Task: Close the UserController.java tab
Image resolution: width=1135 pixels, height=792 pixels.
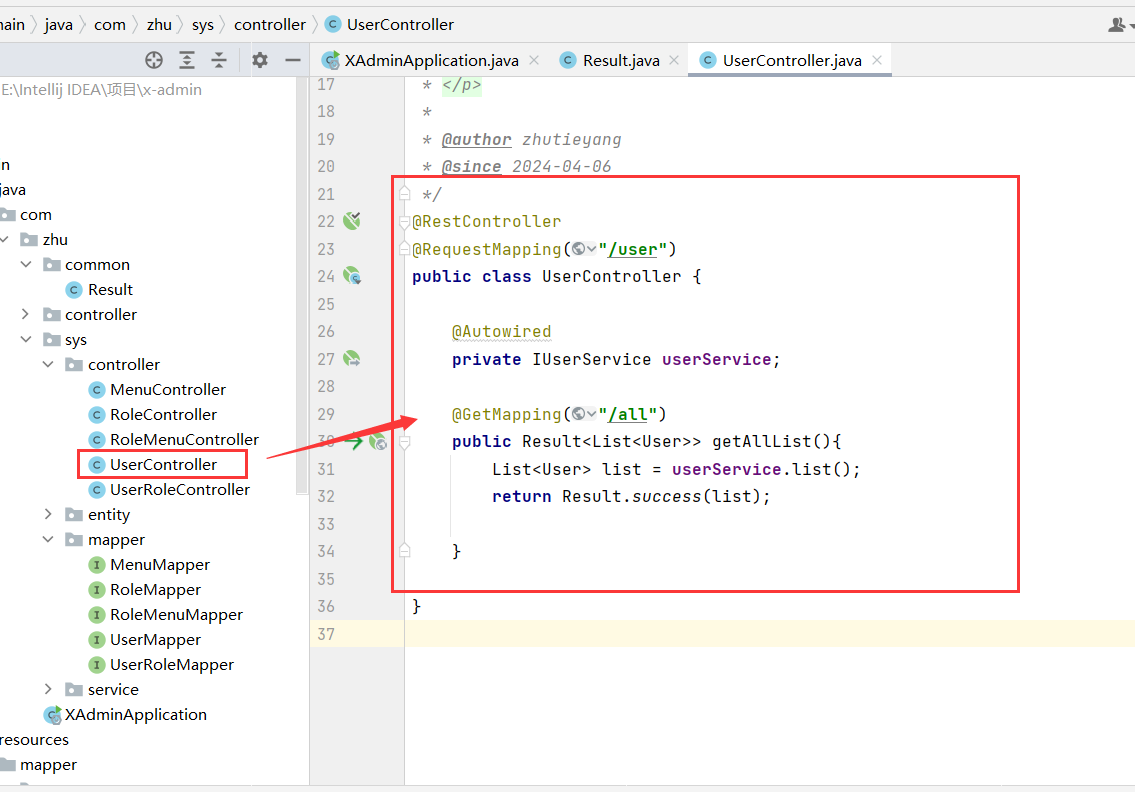Action: (877, 60)
